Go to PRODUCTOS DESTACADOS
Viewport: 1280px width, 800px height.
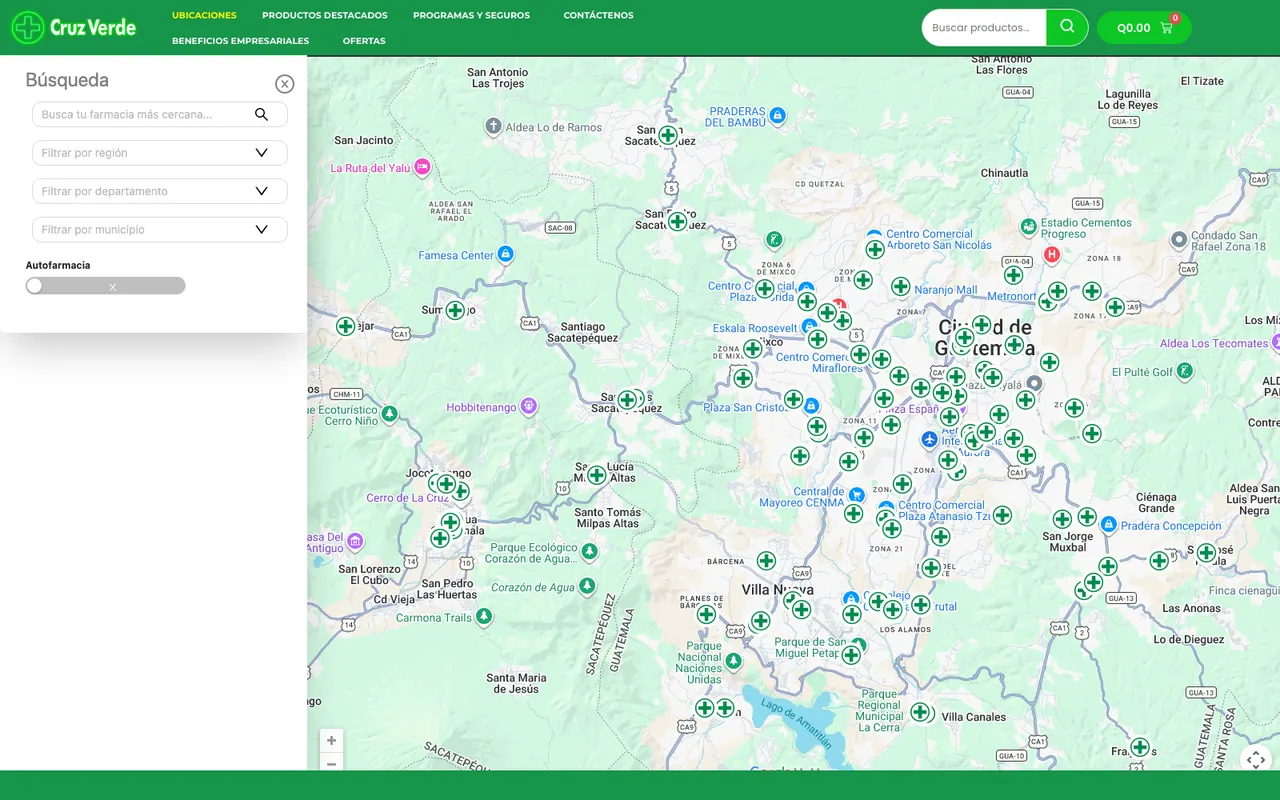tap(325, 15)
